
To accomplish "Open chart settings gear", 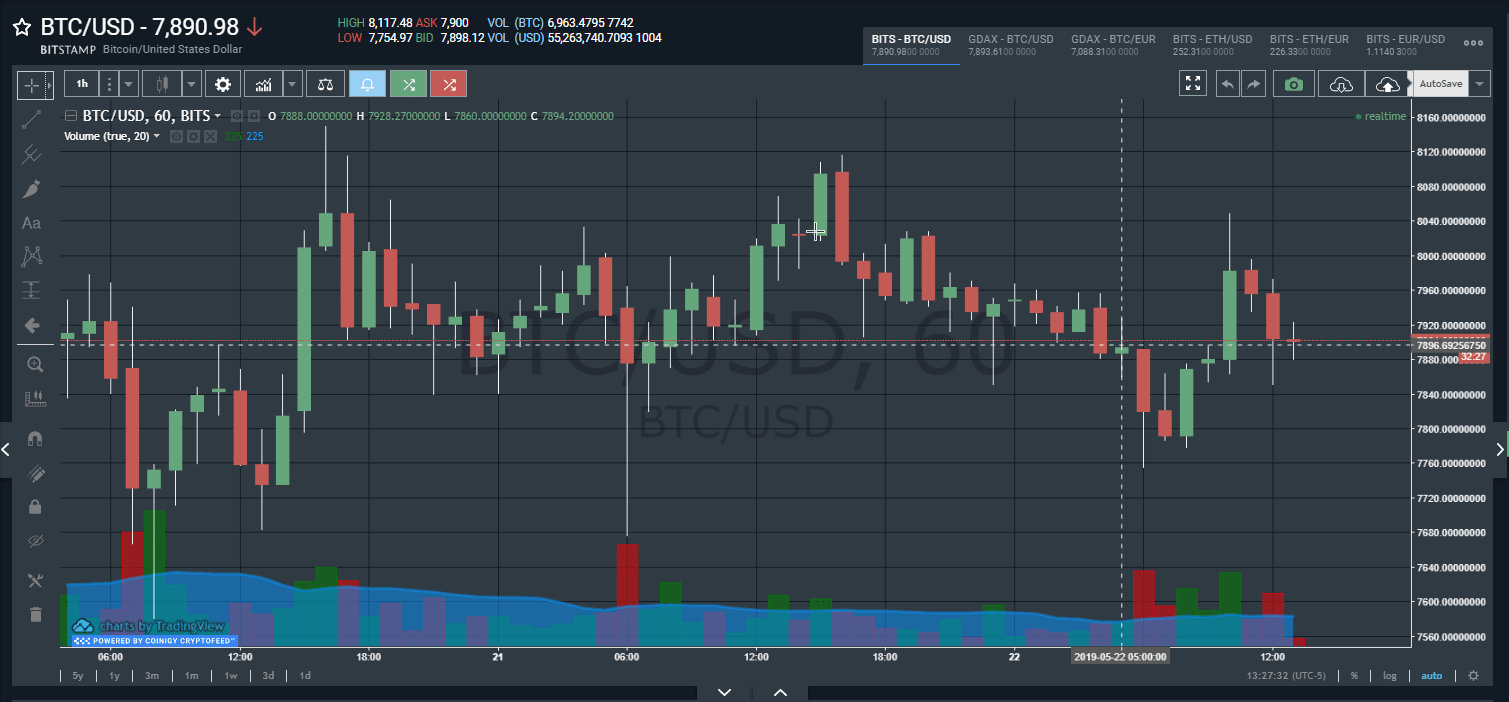I will coord(223,84).
